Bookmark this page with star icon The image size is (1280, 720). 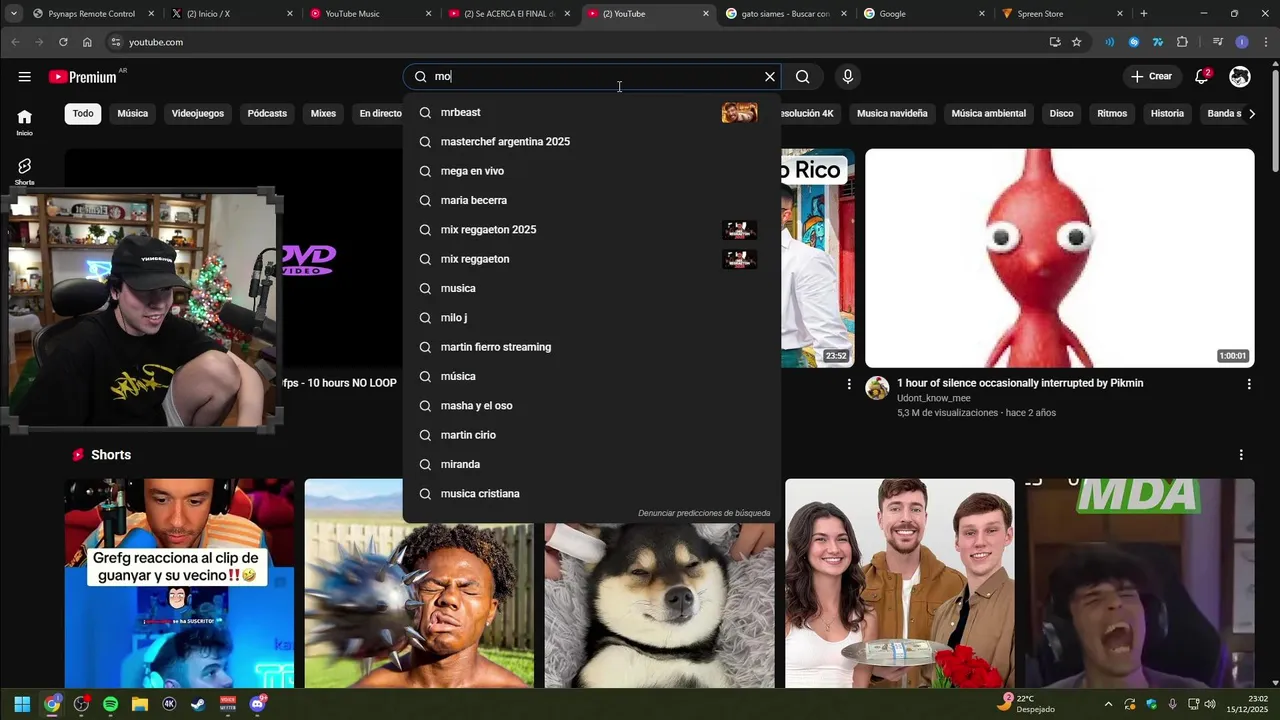pyautogui.click(x=1077, y=42)
